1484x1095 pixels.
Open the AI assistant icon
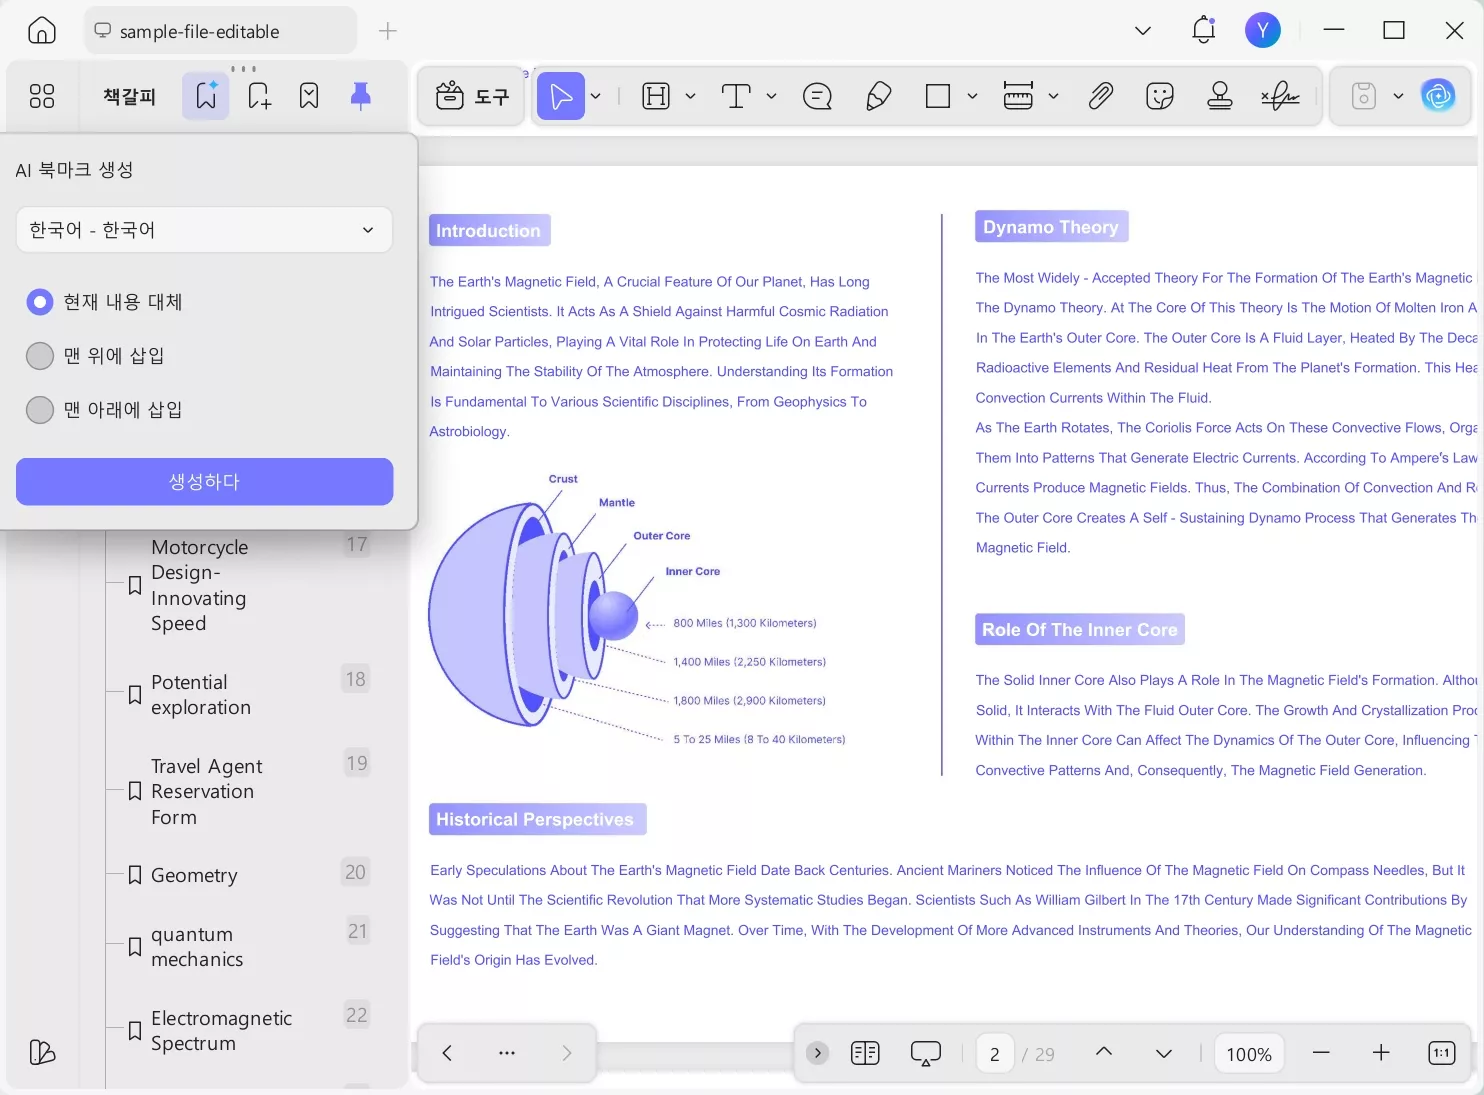[x=1438, y=96]
